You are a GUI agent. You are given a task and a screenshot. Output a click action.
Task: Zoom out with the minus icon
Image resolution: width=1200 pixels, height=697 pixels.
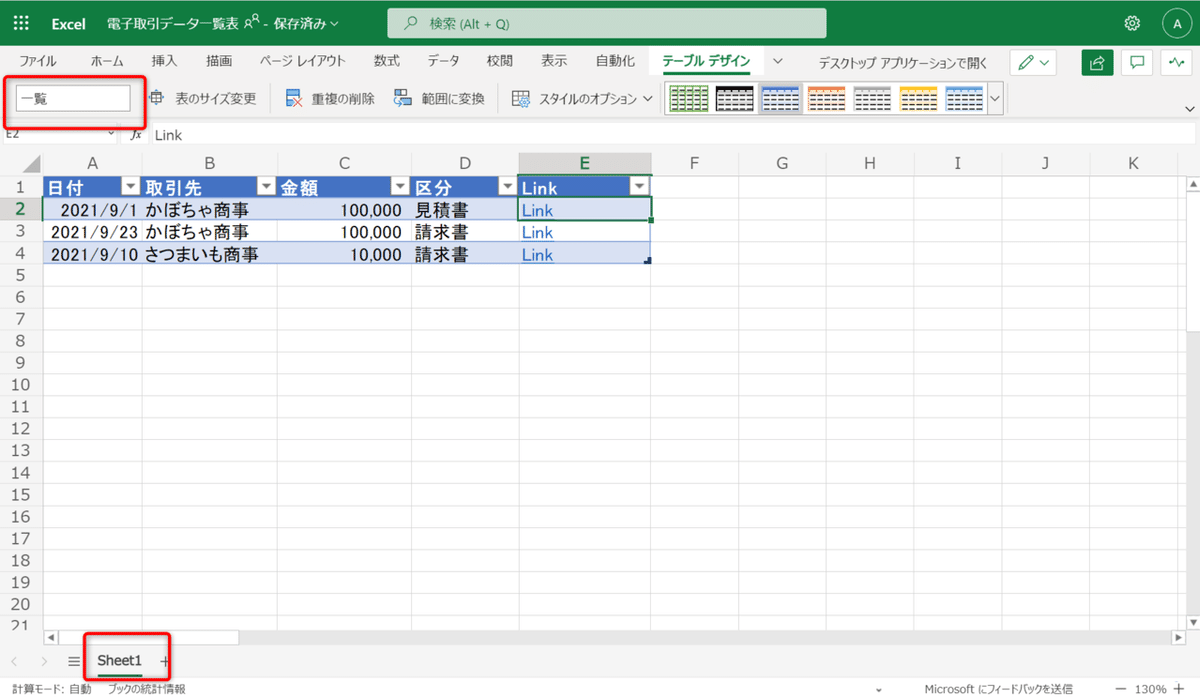(x=1119, y=689)
